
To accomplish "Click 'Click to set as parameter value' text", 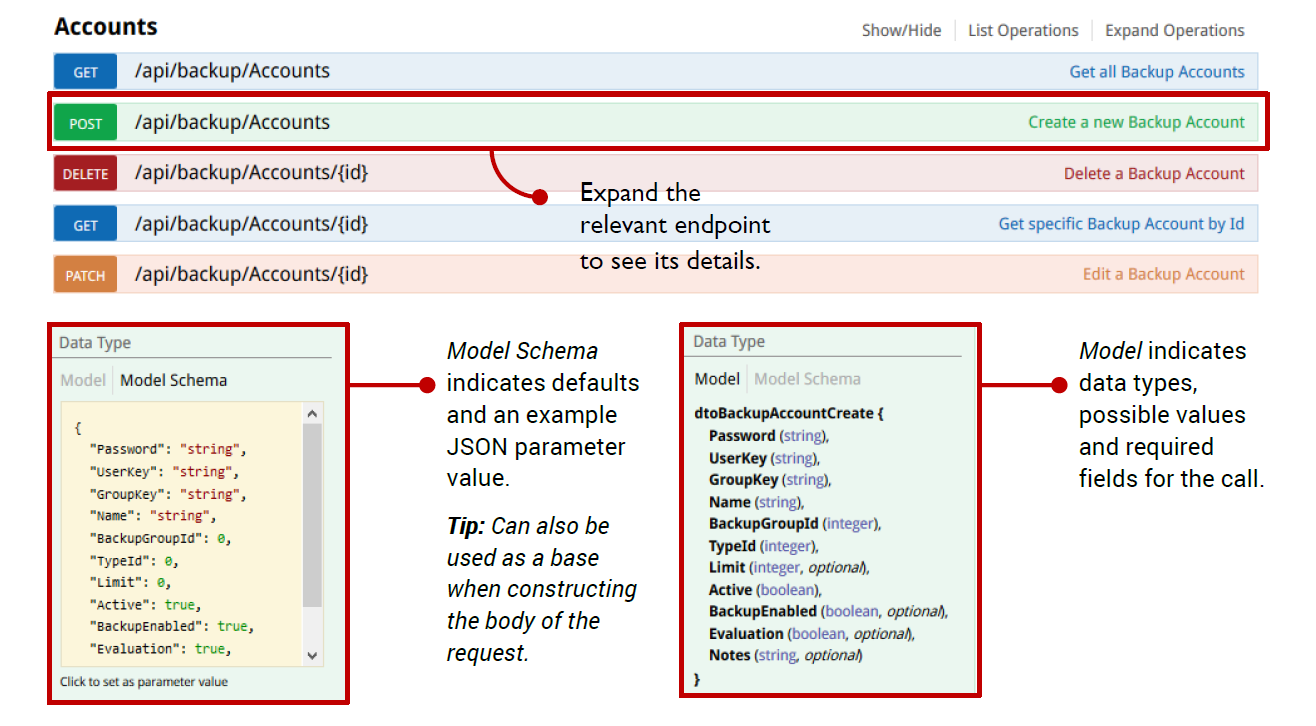I will 144,682.
